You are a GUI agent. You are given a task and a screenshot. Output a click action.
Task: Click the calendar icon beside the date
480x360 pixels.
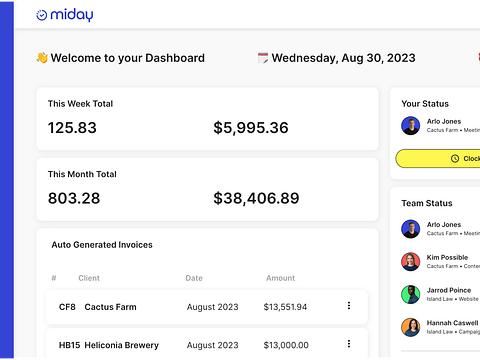click(263, 58)
